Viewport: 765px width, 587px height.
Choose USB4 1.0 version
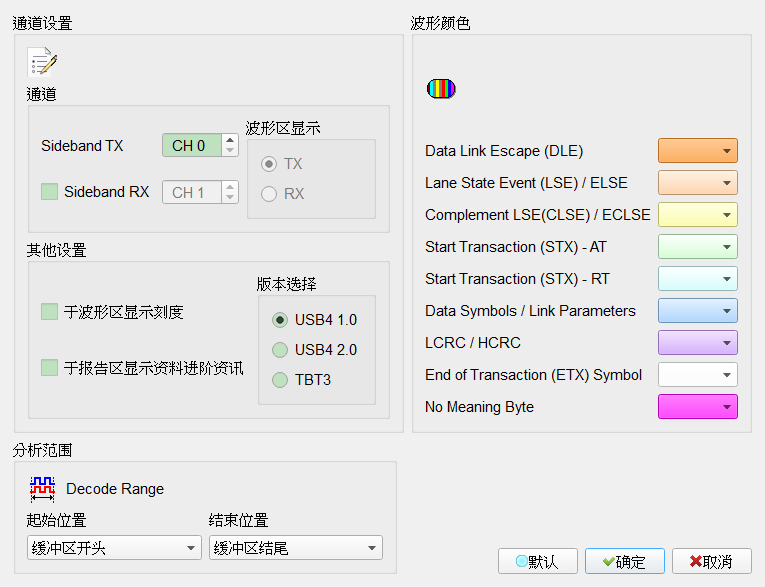[x=280, y=320]
